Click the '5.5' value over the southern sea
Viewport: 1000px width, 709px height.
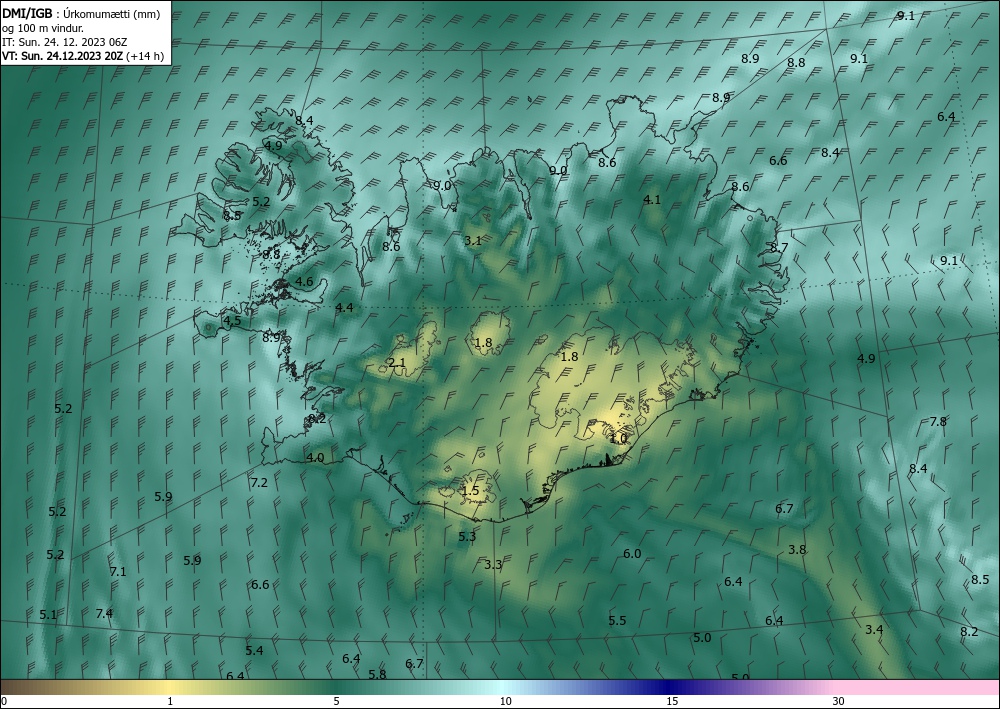617,620
